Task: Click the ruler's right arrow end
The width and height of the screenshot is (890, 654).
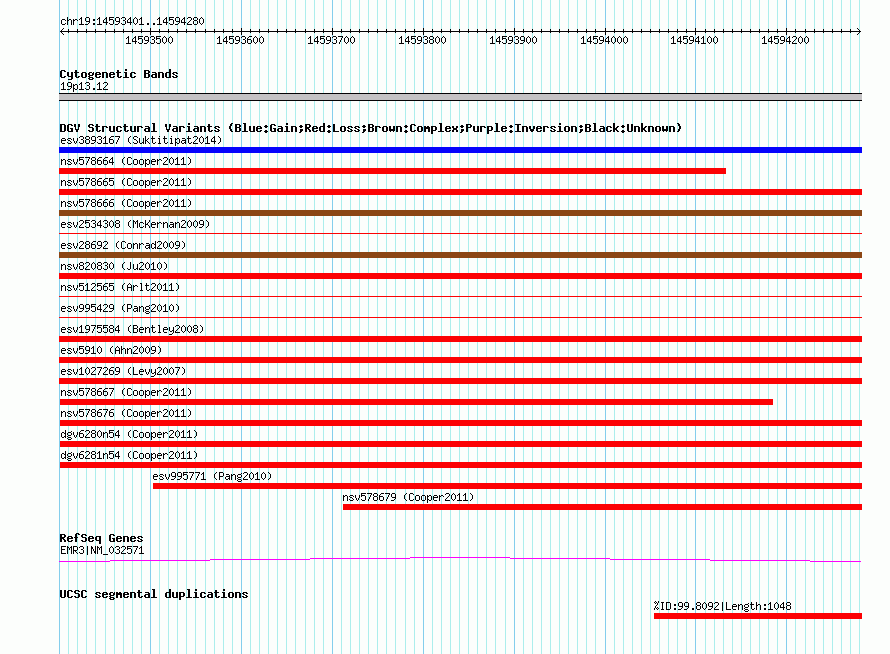Action: point(859,32)
